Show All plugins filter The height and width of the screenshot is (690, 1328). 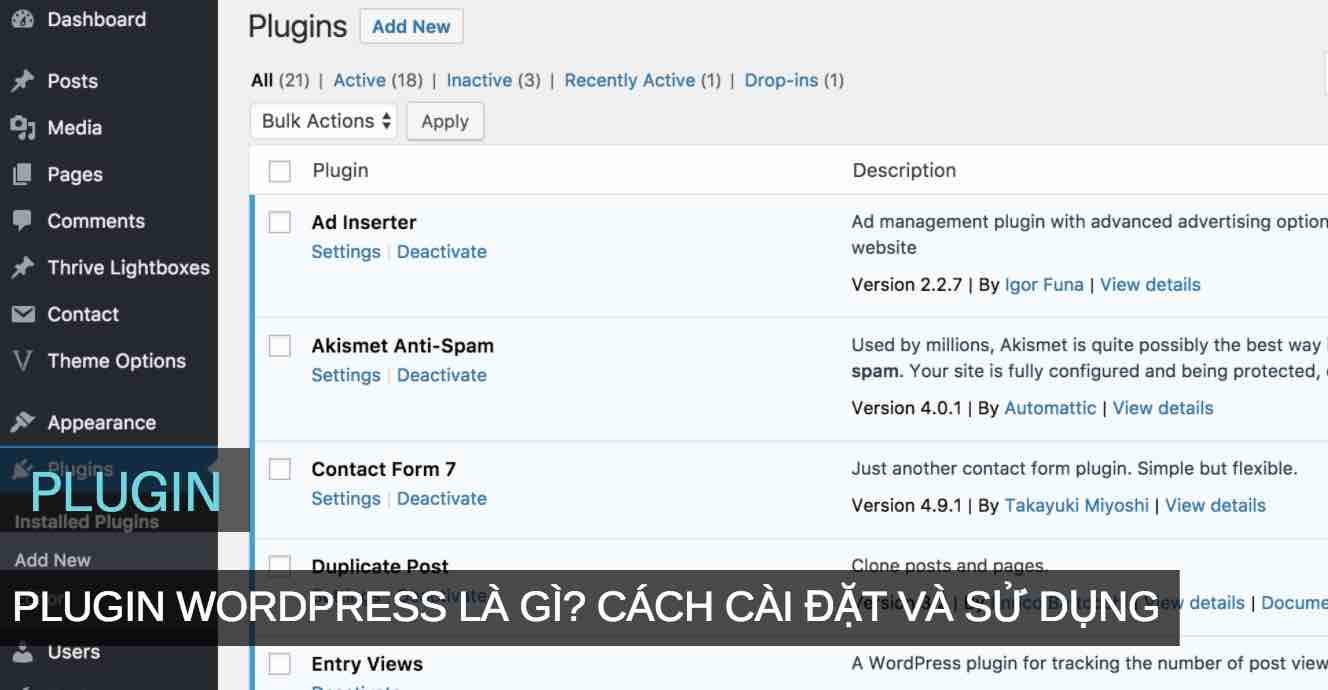point(262,80)
